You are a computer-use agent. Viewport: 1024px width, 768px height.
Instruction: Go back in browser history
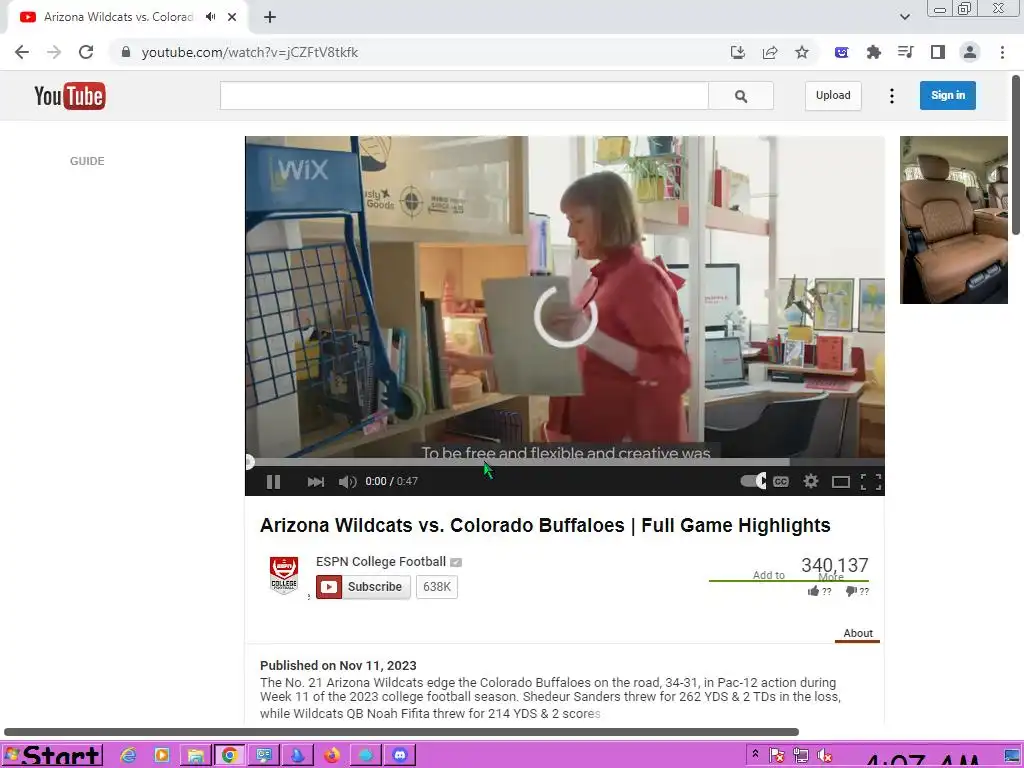pyautogui.click(x=22, y=52)
